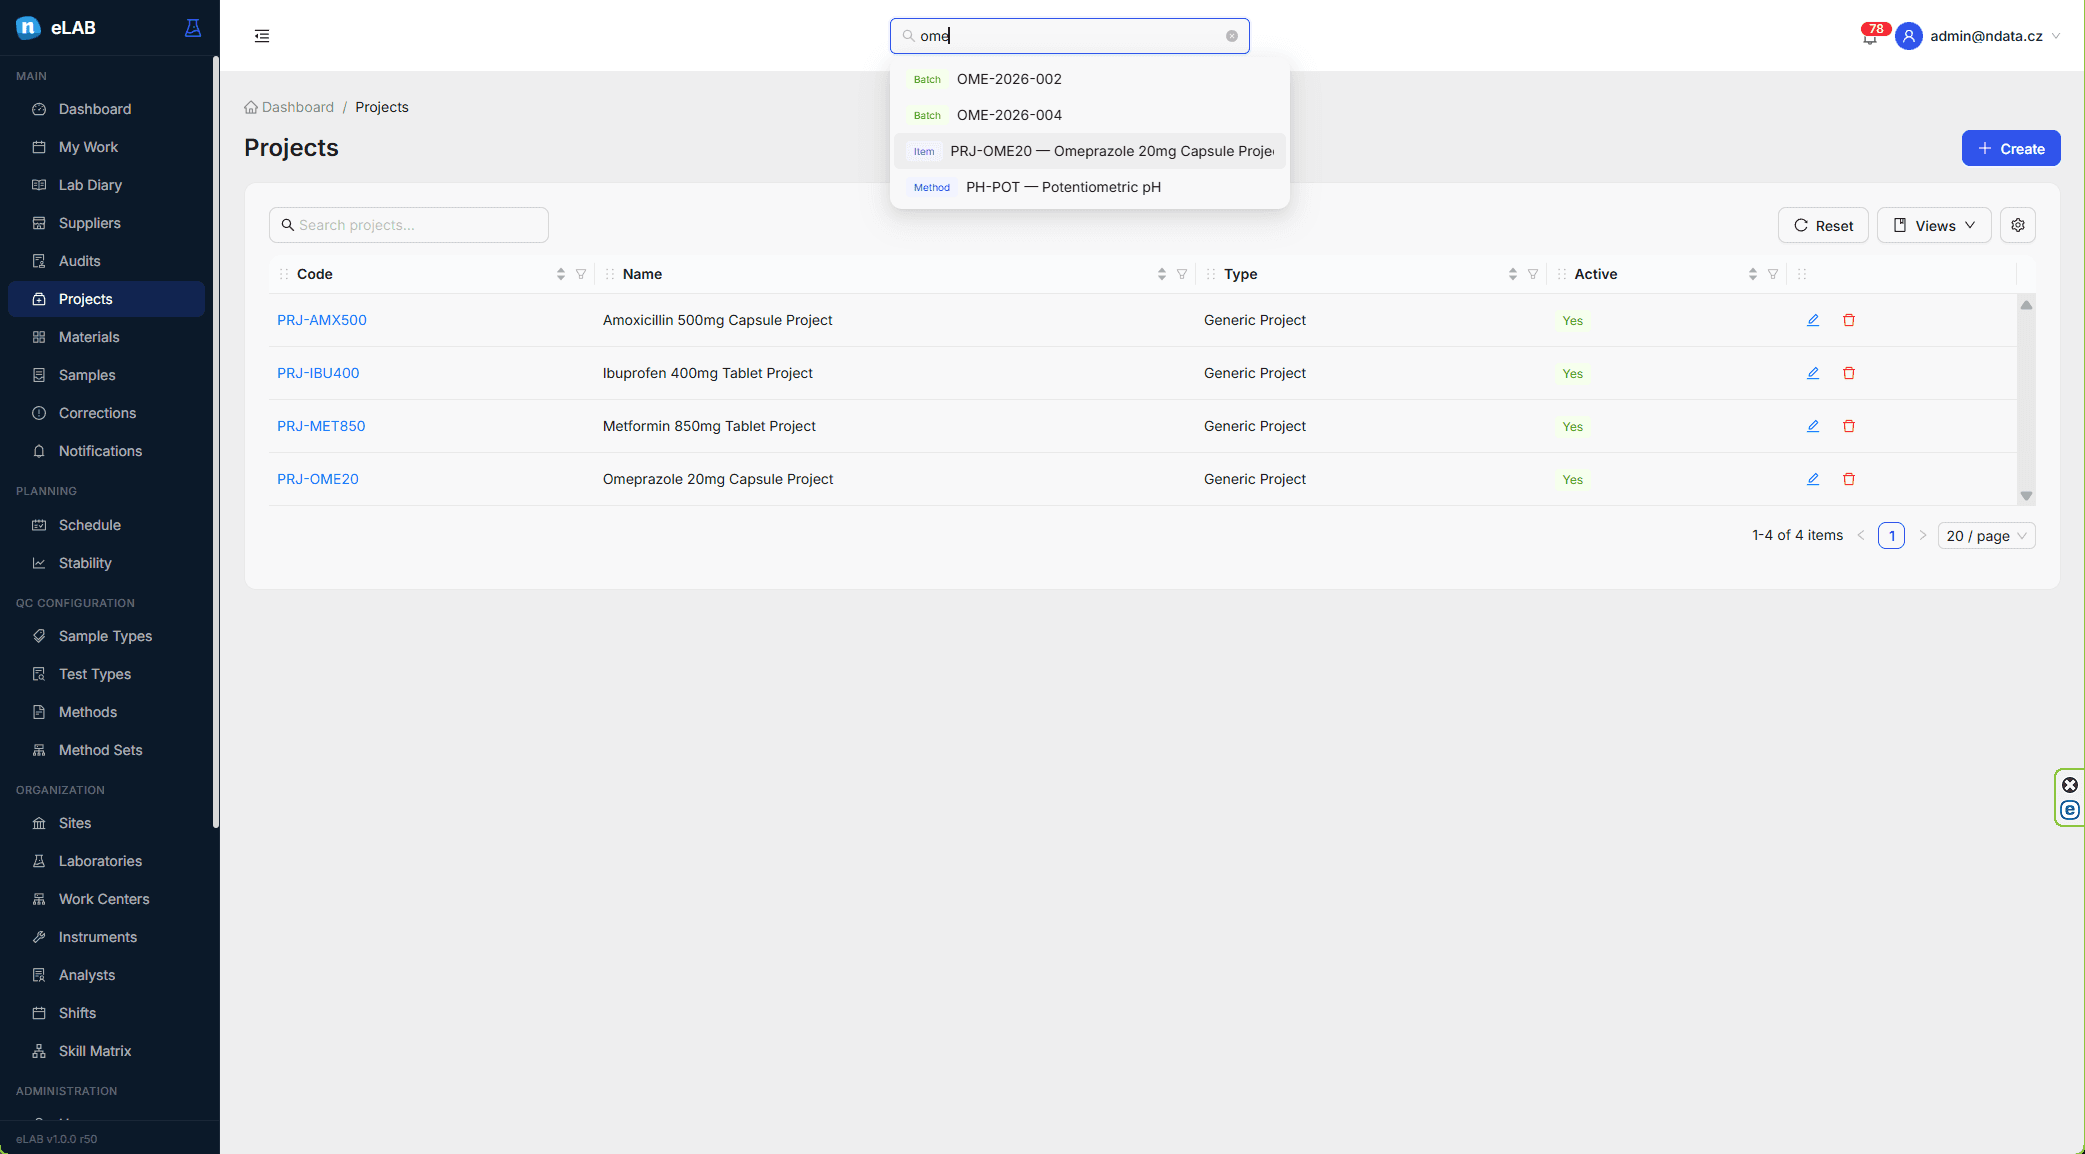Open Lab Diary in the sidebar

coord(106,185)
